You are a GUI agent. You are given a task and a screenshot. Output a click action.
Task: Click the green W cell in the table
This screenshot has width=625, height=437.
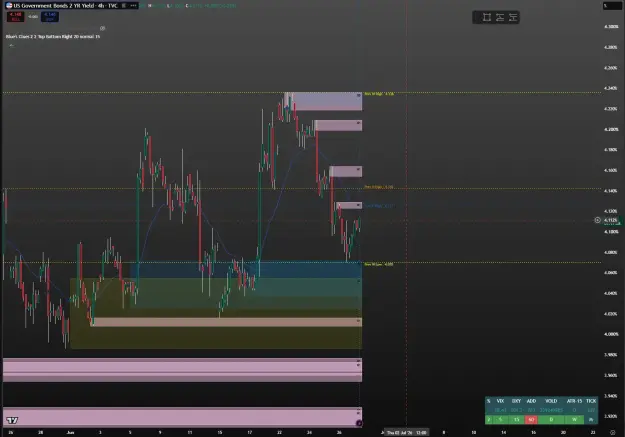[x=574, y=419]
